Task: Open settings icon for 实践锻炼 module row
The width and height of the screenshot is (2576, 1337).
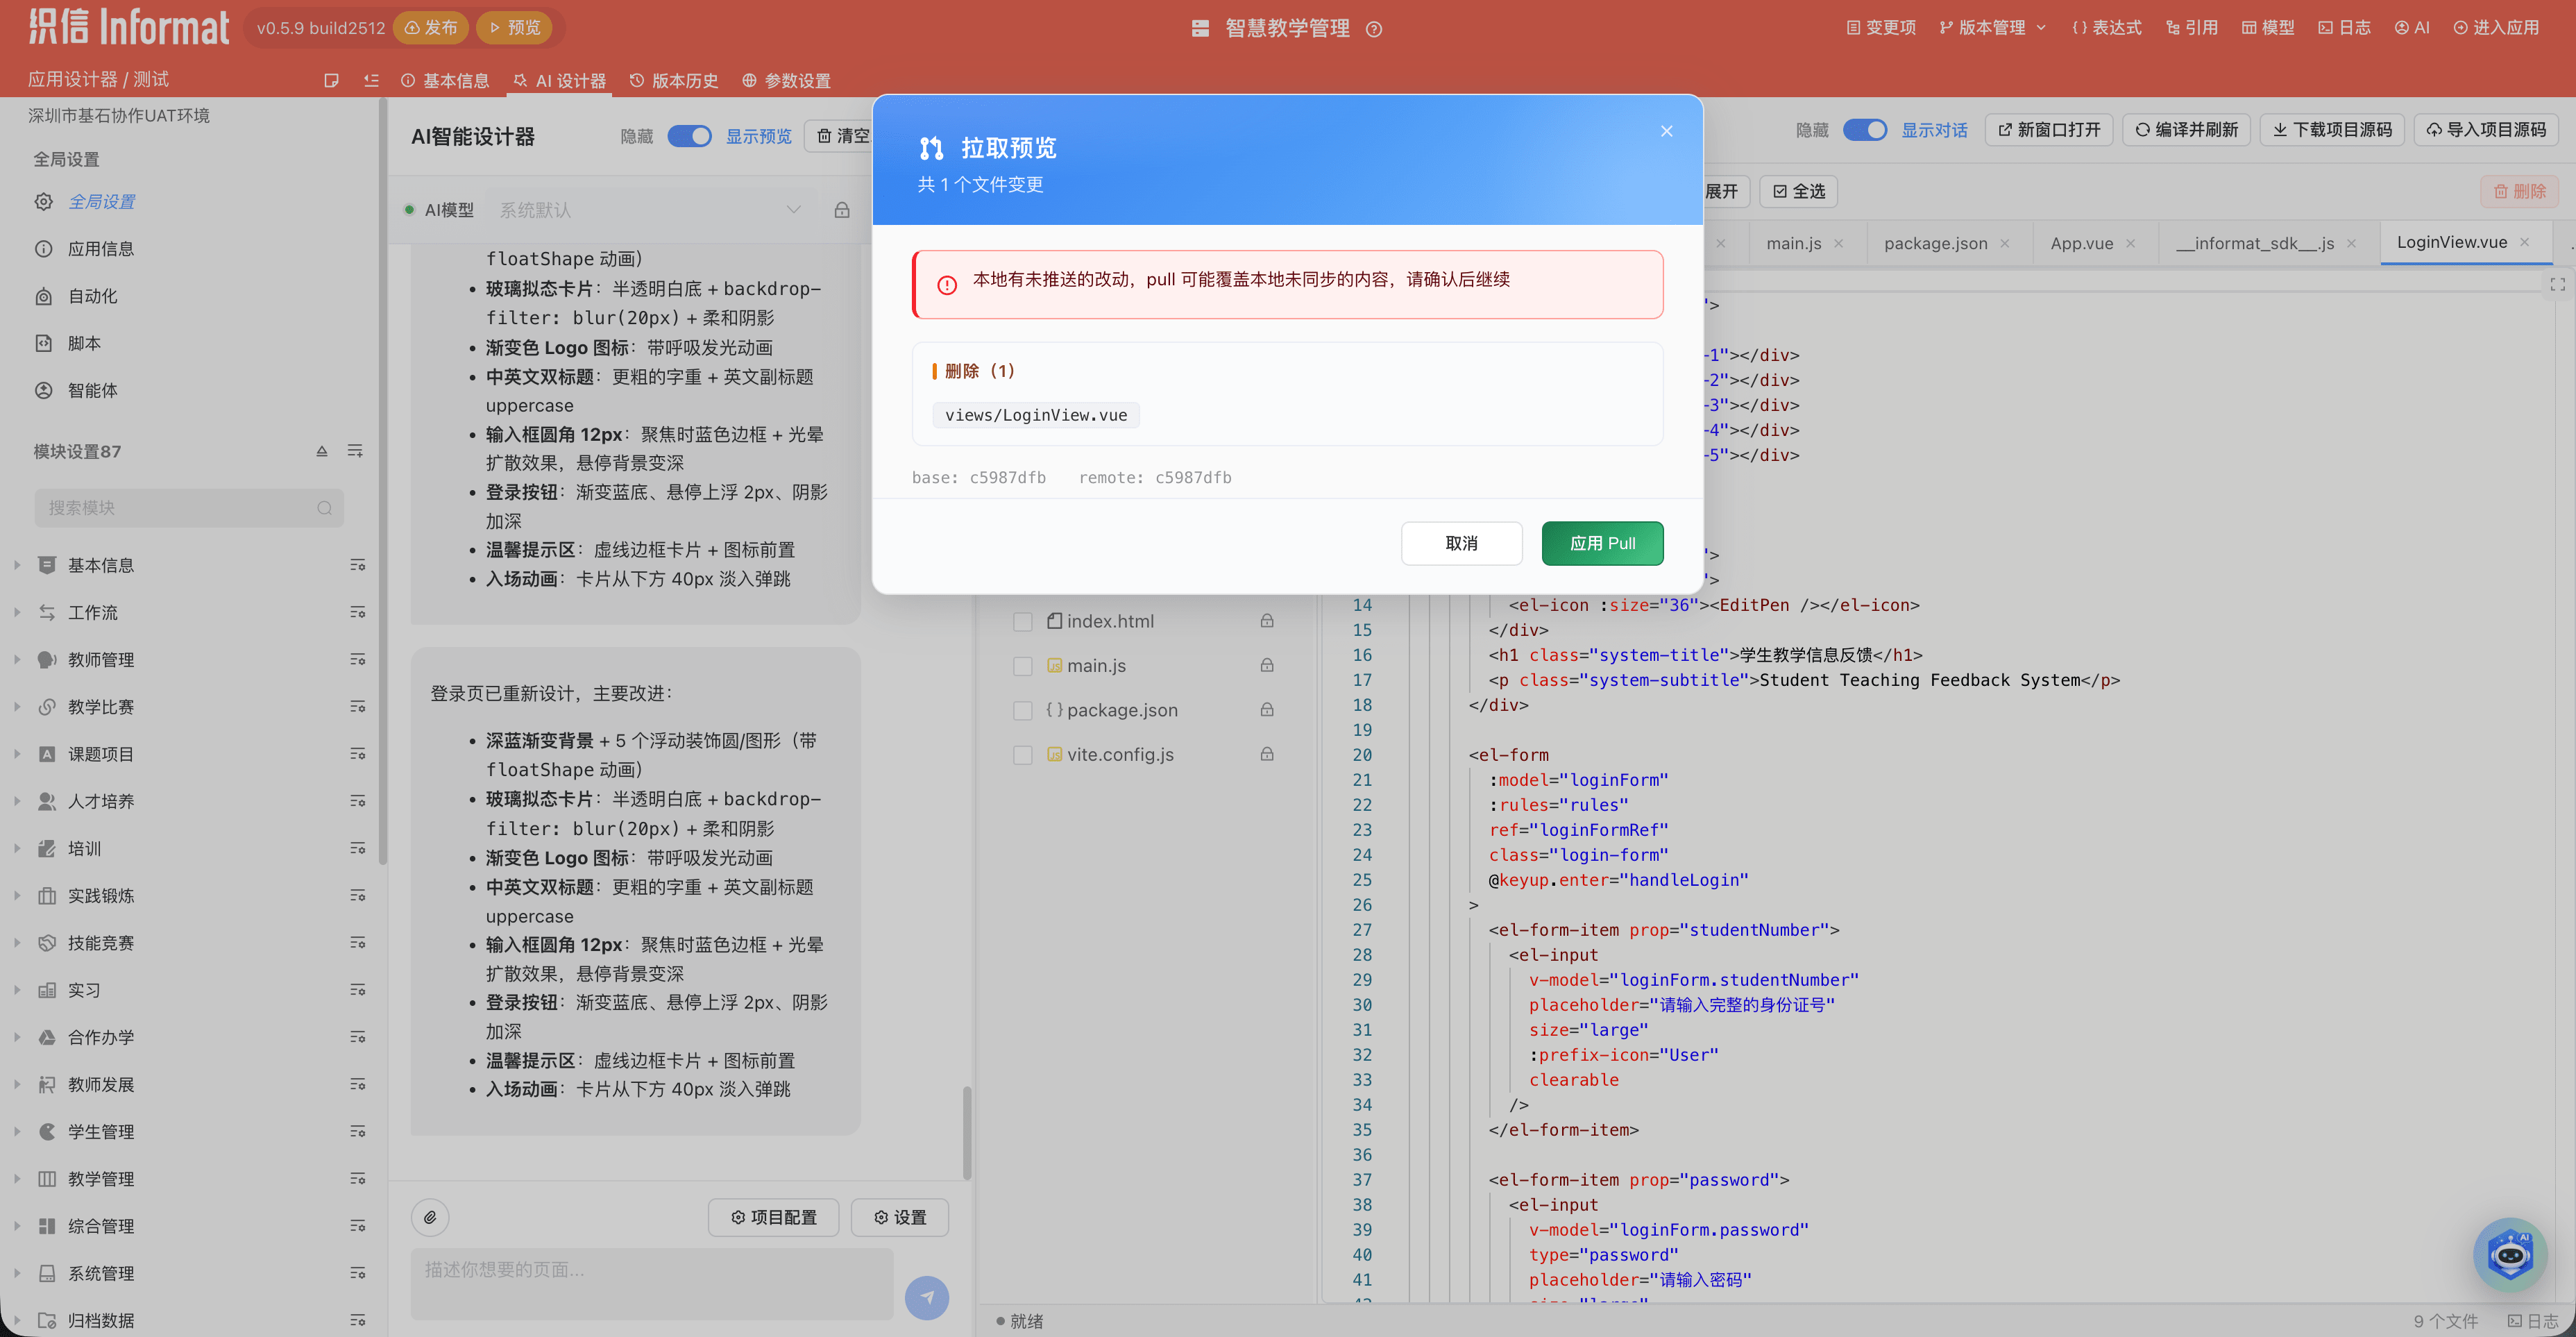Action: pos(357,895)
